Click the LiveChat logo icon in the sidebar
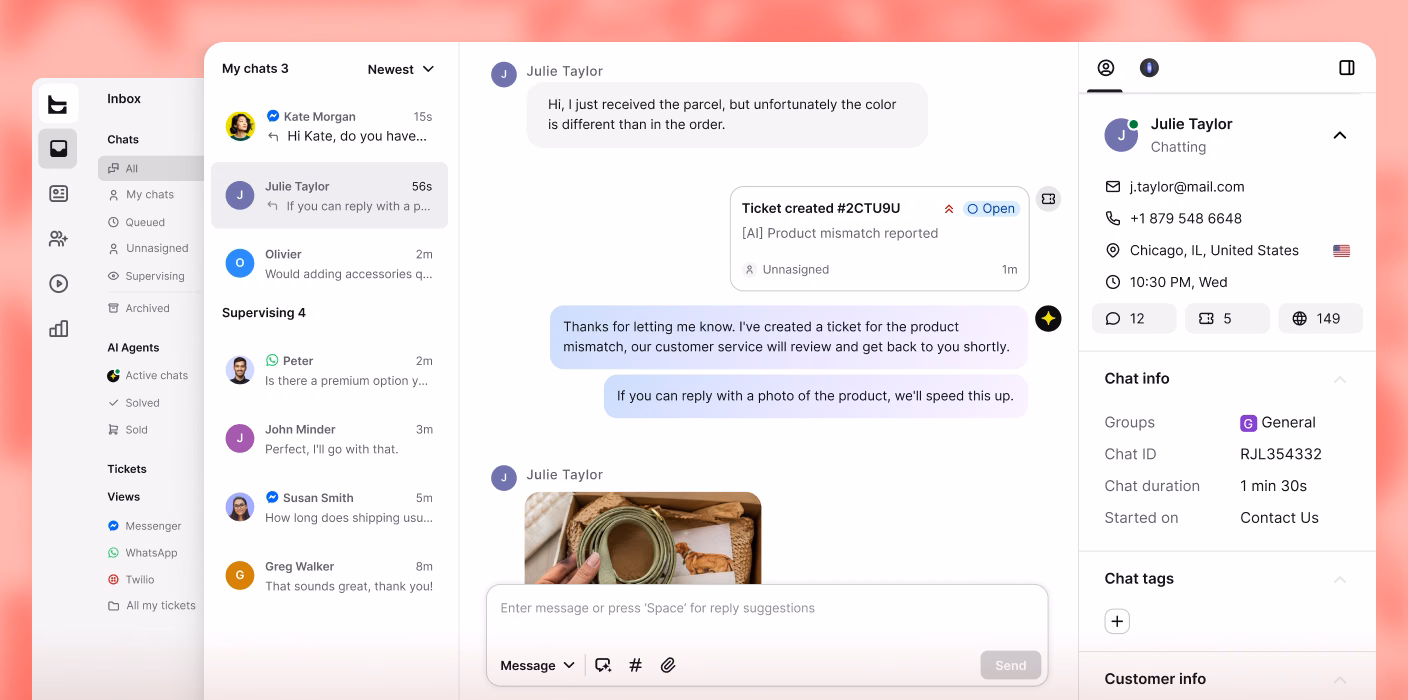Viewport: 1408px width, 700px height. [x=58, y=104]
